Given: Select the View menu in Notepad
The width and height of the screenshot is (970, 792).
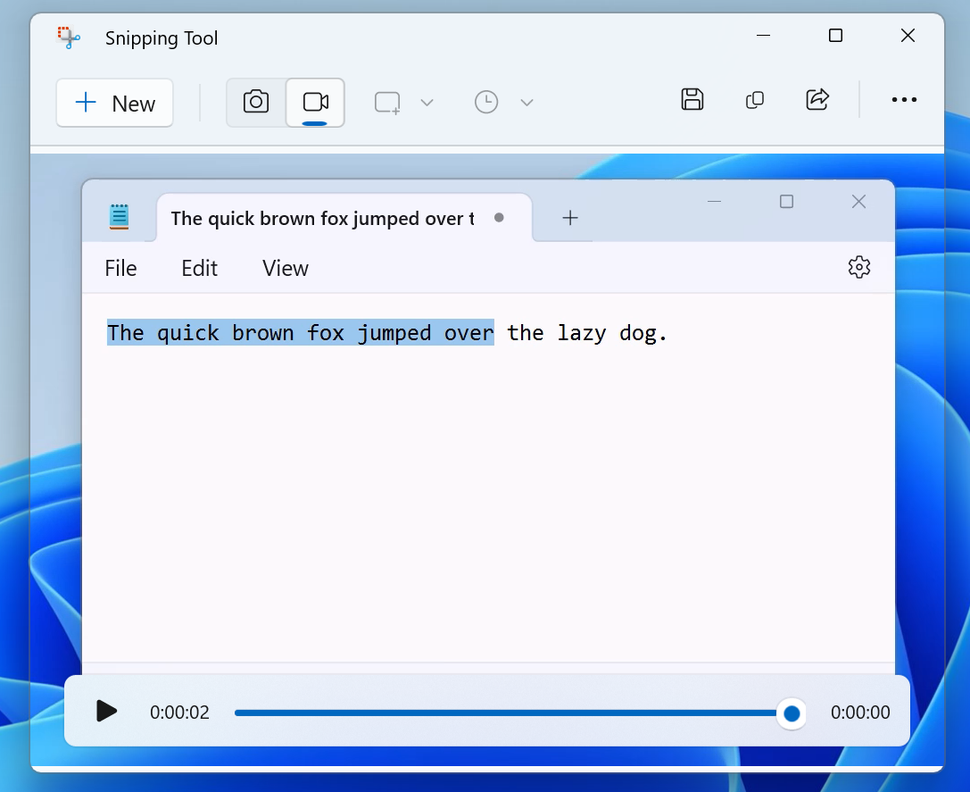Looking at the screenshot, I should 284,268.
